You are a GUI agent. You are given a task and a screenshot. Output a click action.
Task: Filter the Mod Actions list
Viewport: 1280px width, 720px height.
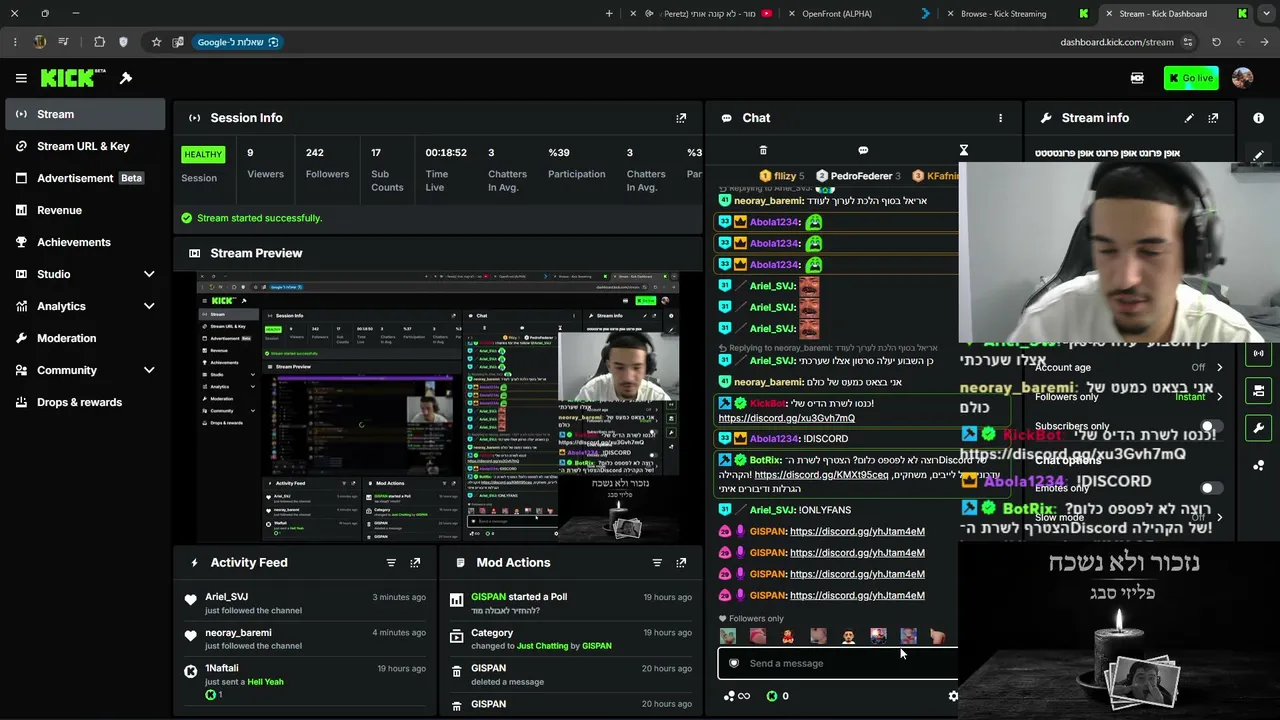pyautogui.click(x=657, y=563)
